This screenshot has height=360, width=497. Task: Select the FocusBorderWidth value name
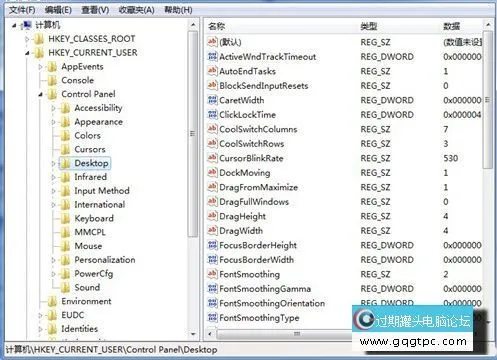(x=257, y=260)
